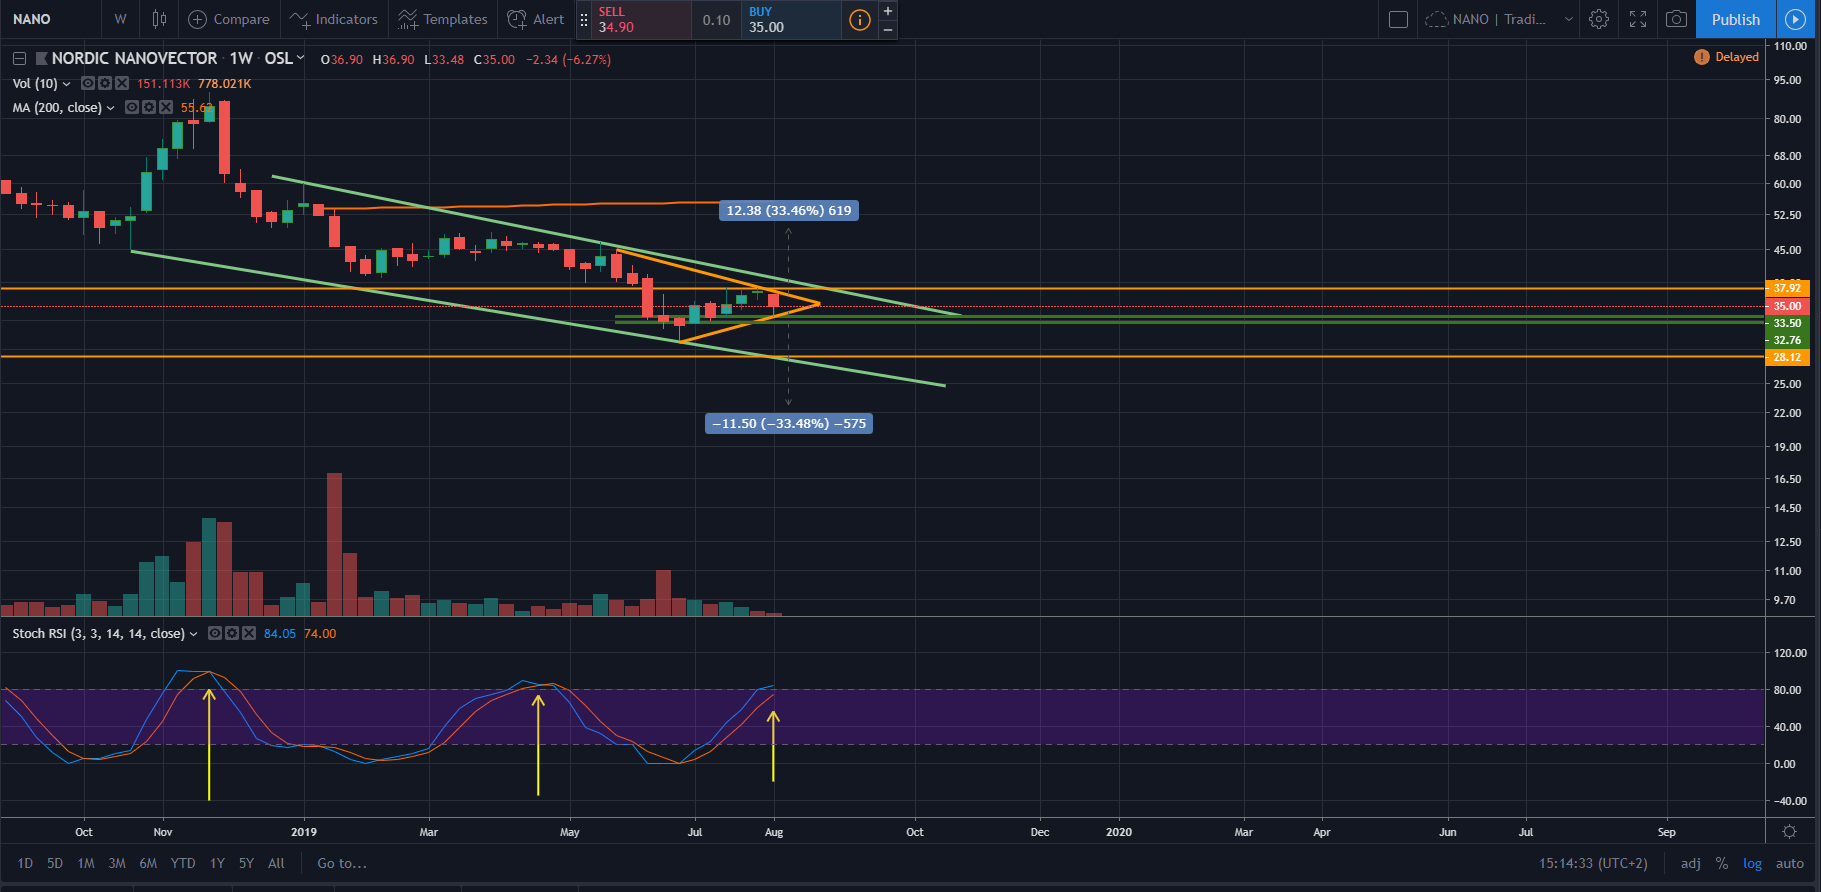Decrease order quantity with minus button

click(x=887, y=29)
